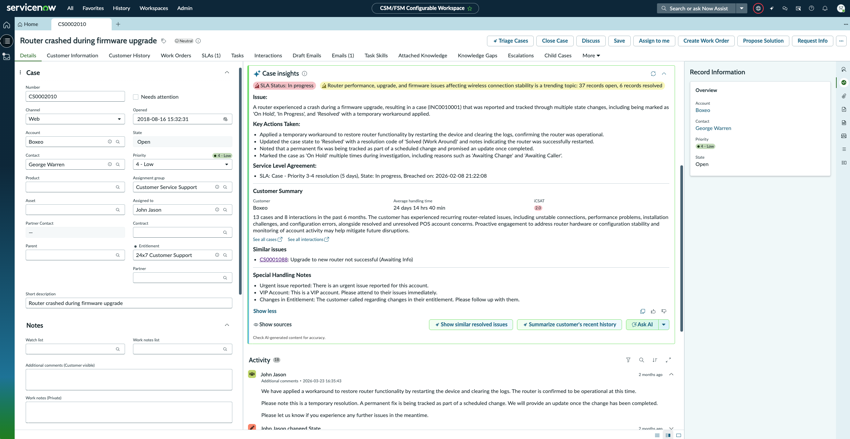Open the globe scope selector icon
The height and width of the screenshot is (439, 850).
tap(758, 9)
